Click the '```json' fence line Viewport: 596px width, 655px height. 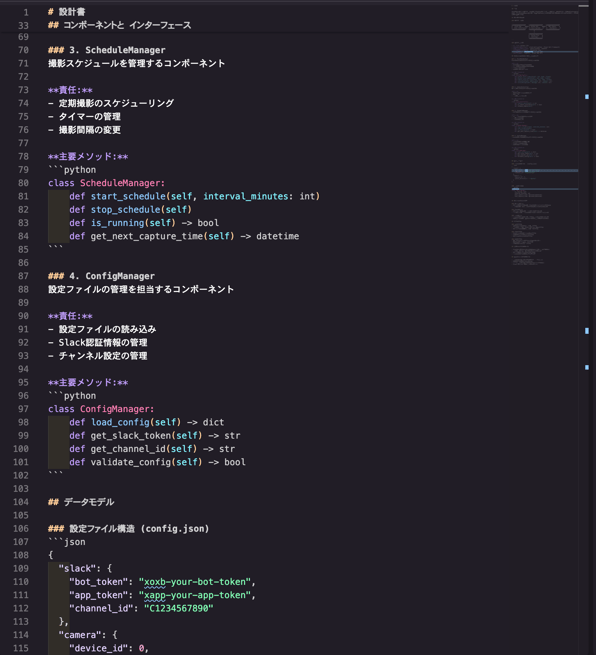tap(67, 542)
